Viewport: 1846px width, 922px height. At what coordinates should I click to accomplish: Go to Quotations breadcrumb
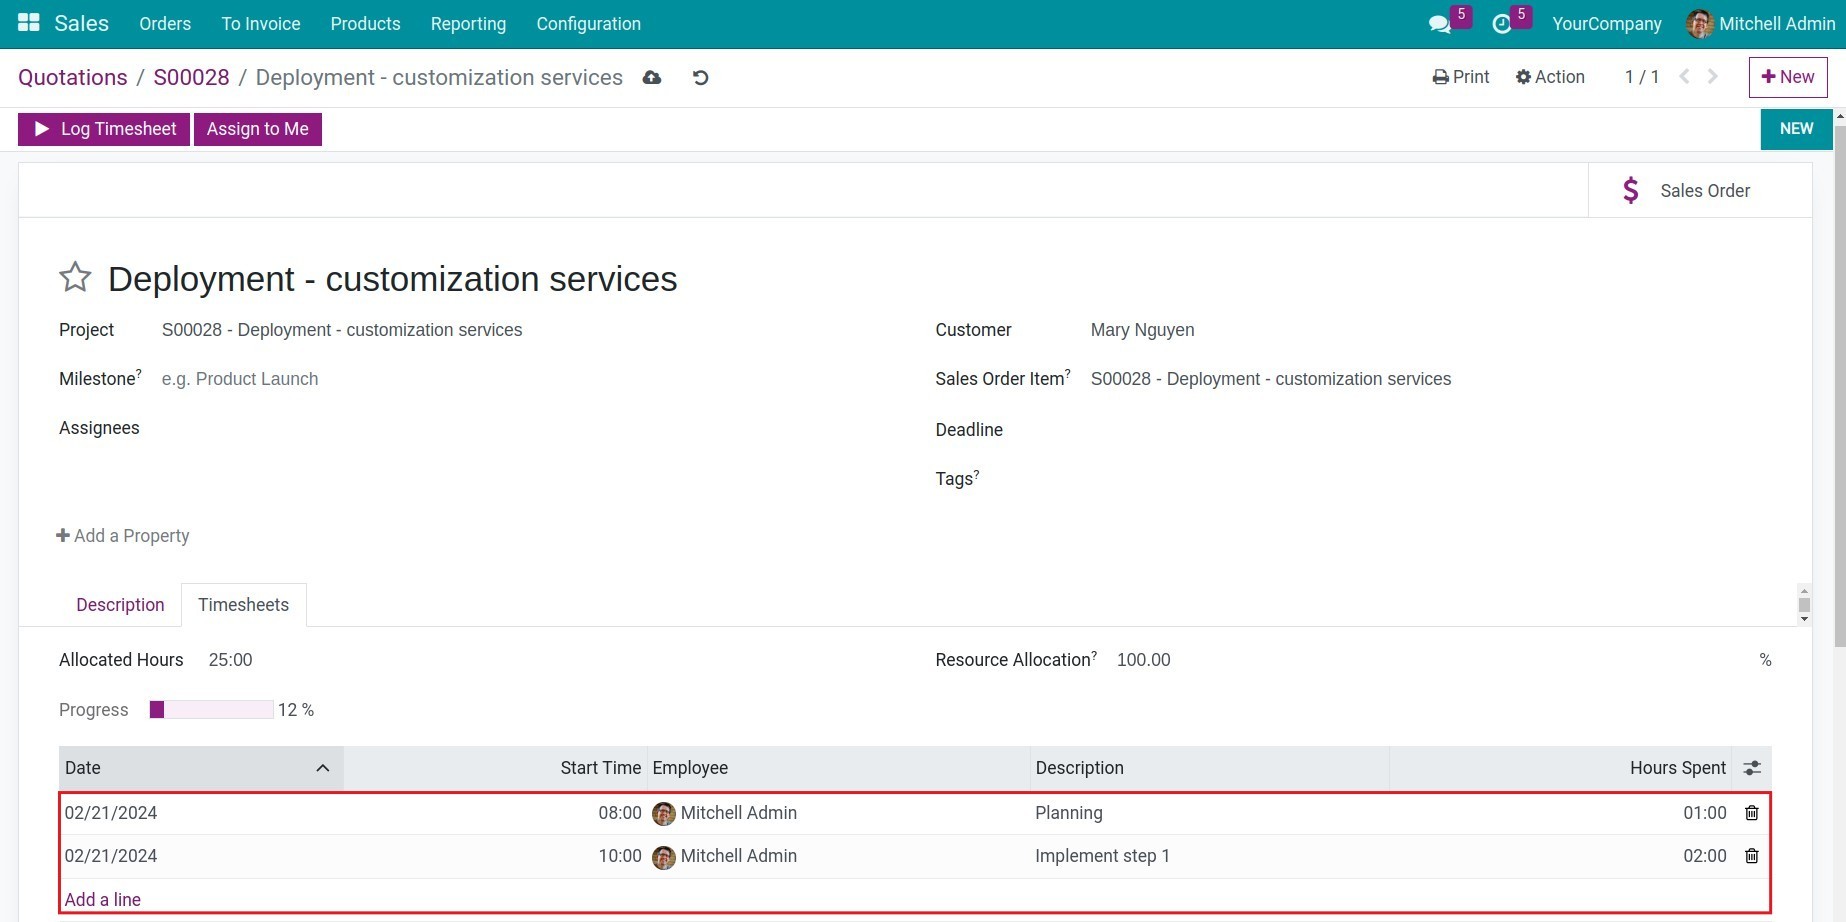pyautogui.click(x=73, y=77)
